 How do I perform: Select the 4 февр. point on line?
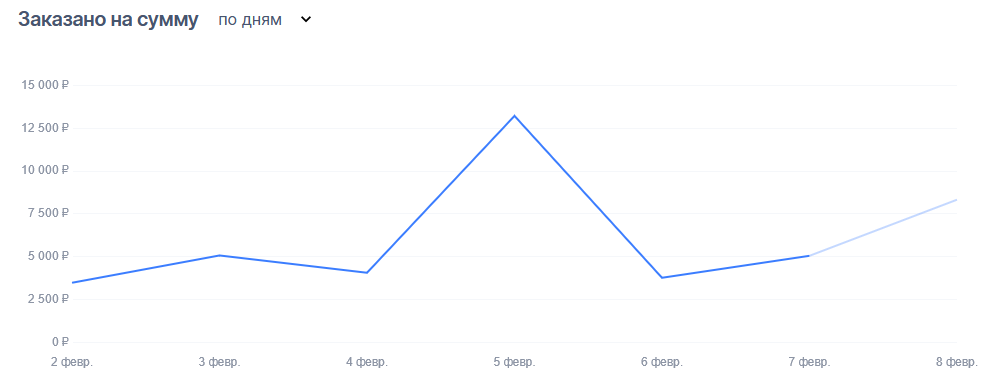[367, 273]
